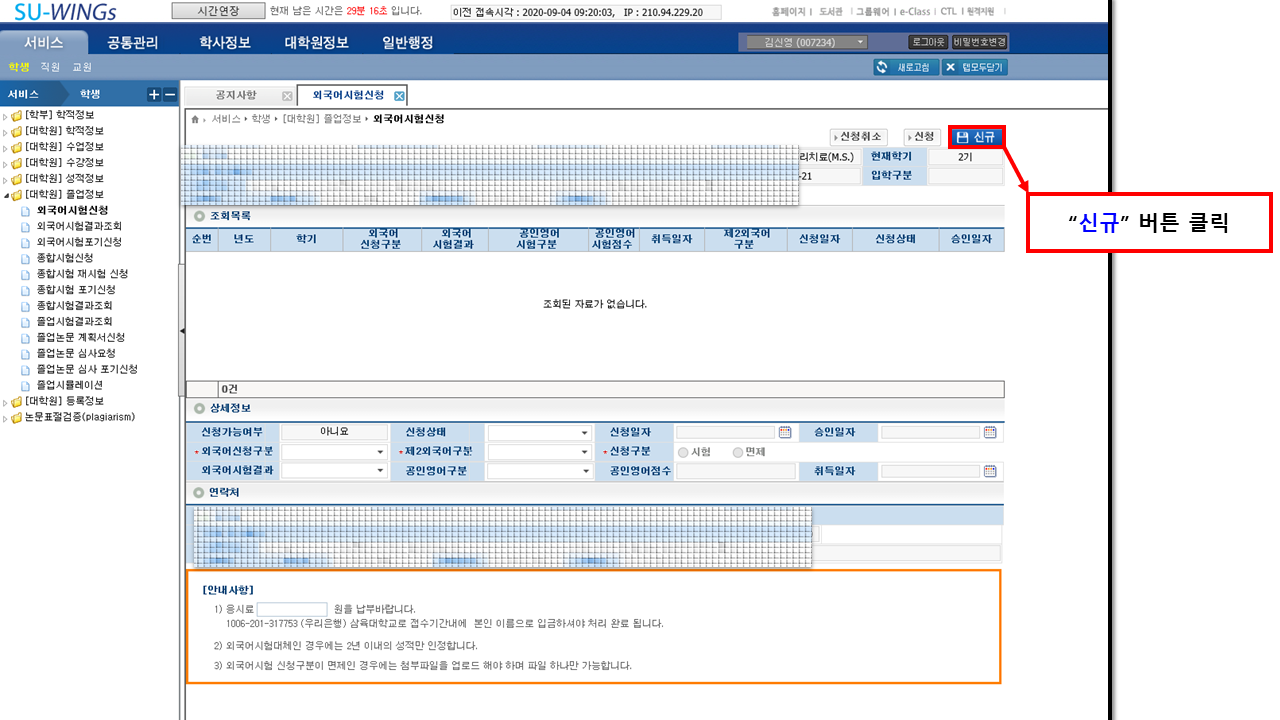
Task: Select the 직원 submenu item
Action: coord(50,67)
